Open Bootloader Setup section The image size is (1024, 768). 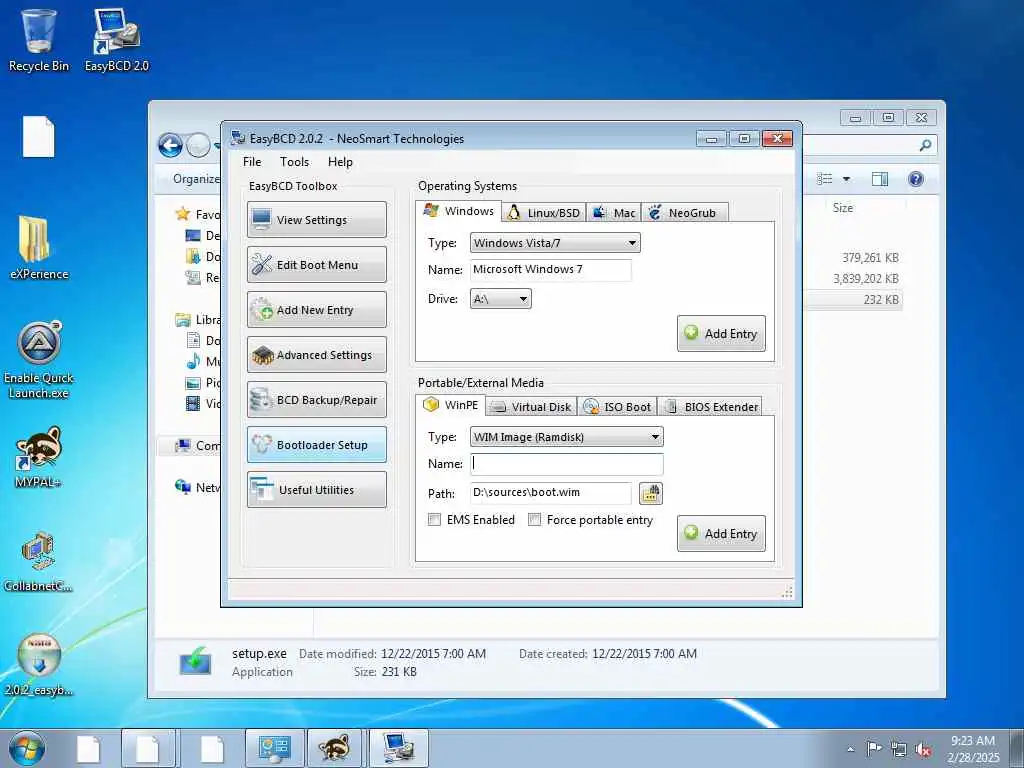pos(317,445)
